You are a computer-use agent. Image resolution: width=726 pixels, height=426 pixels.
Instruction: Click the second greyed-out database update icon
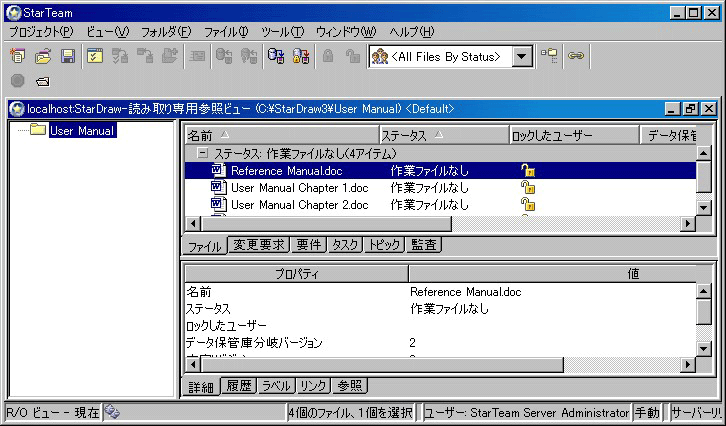pyautogui.click(x=249, y=56)
